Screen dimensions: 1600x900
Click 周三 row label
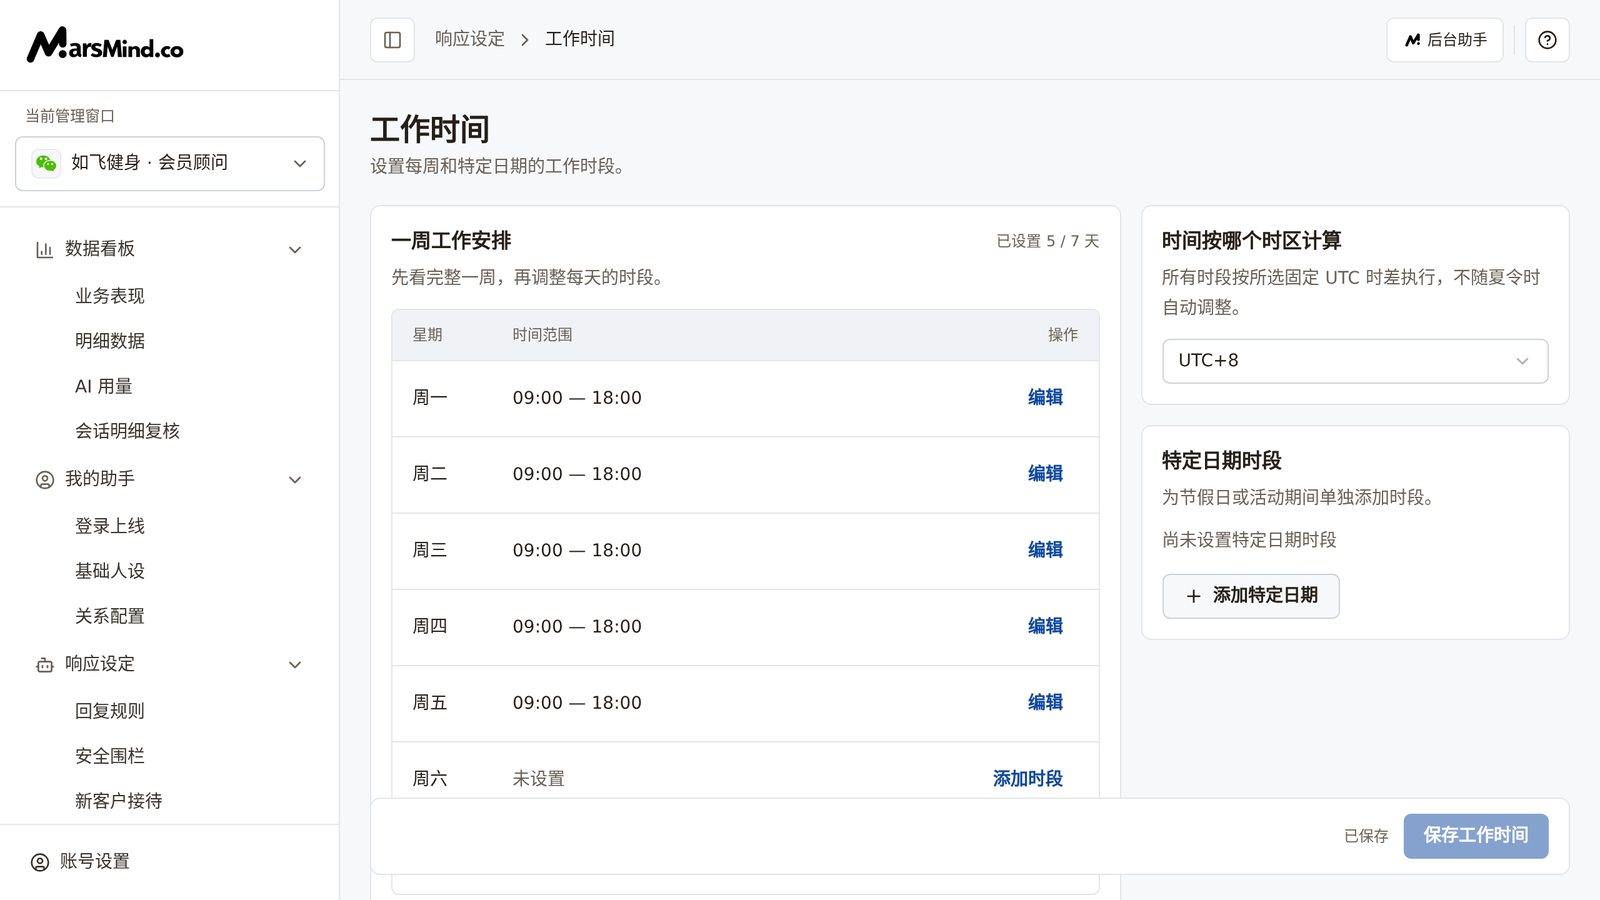[x=430, y=550]
